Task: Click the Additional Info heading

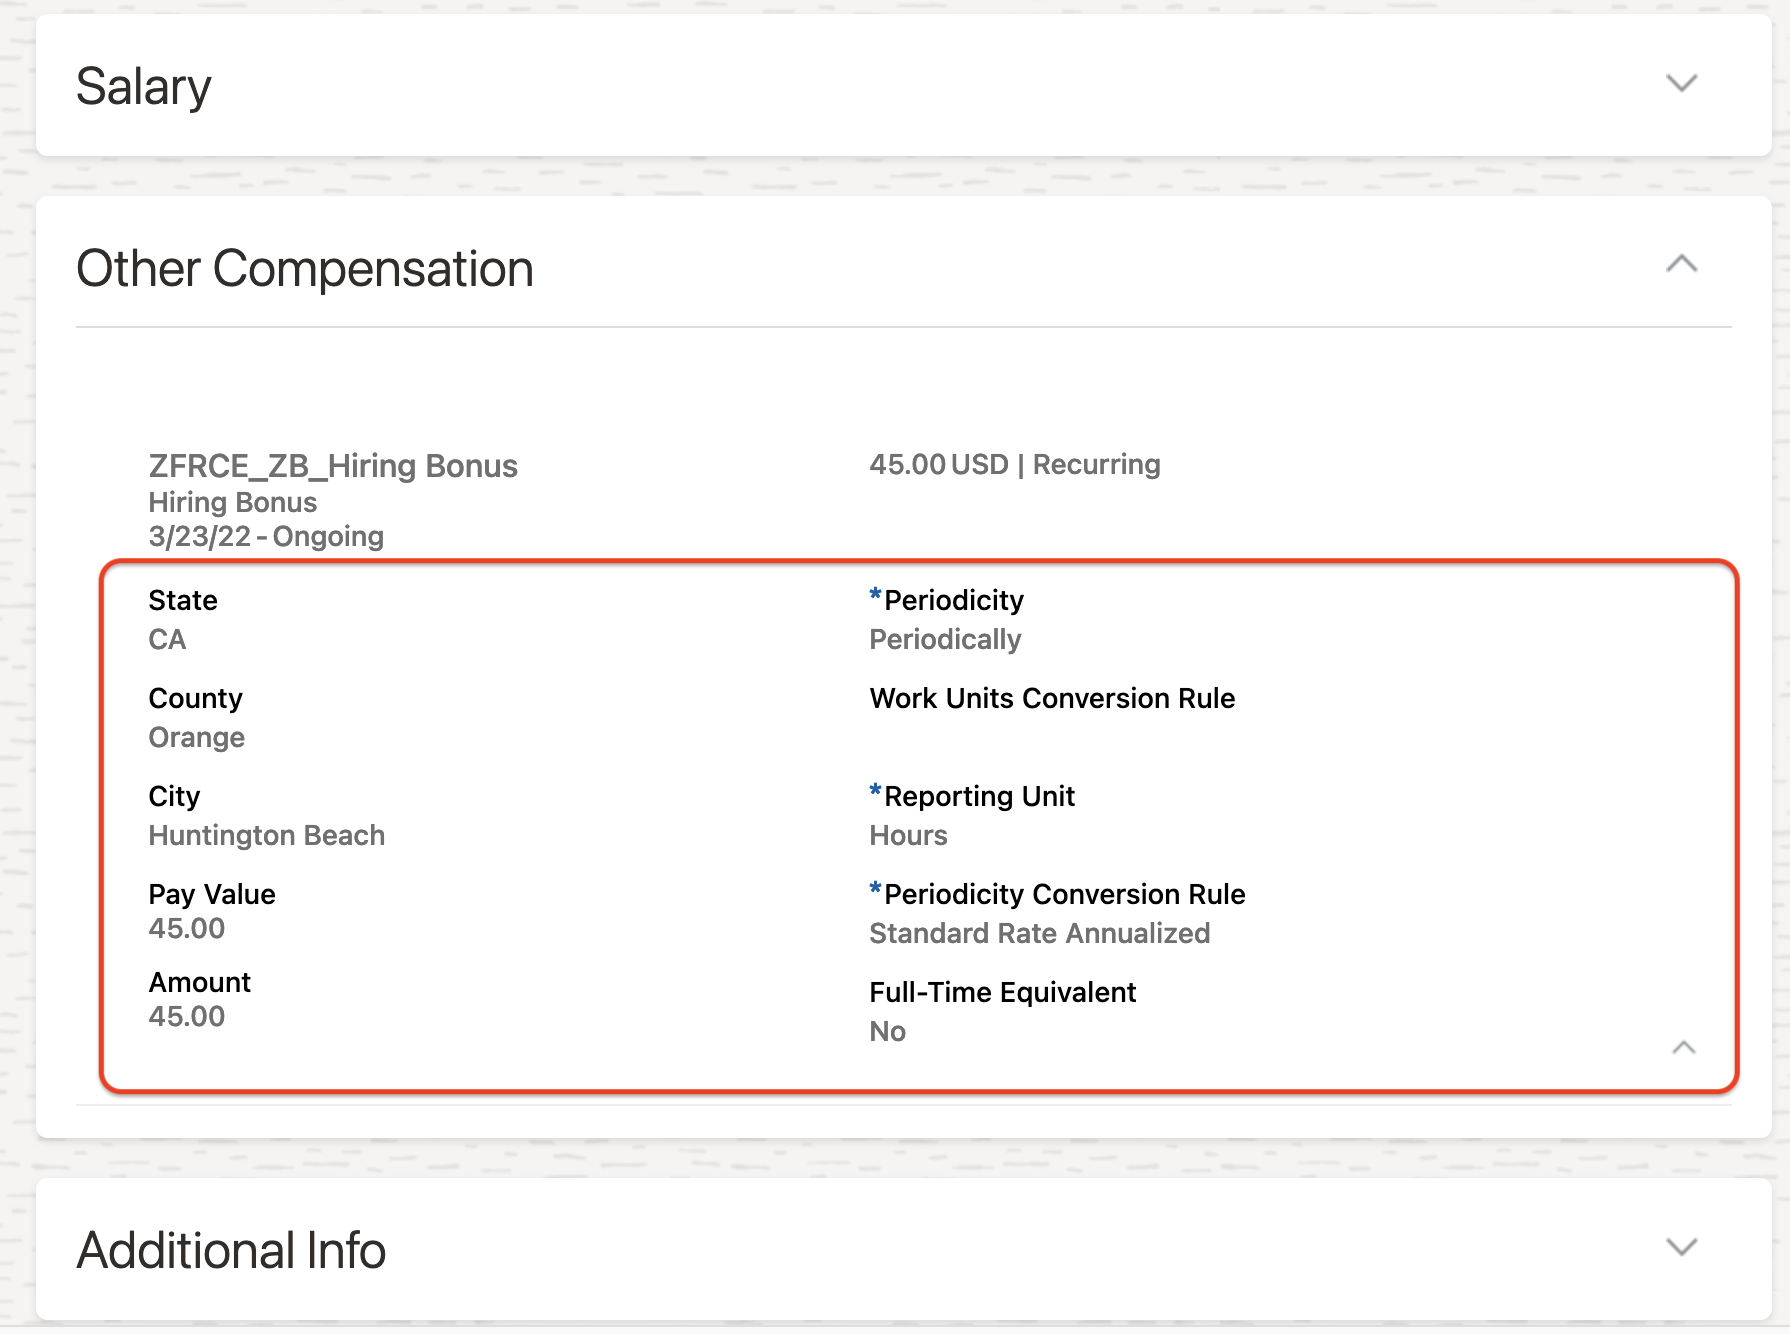Action: 231,1250
